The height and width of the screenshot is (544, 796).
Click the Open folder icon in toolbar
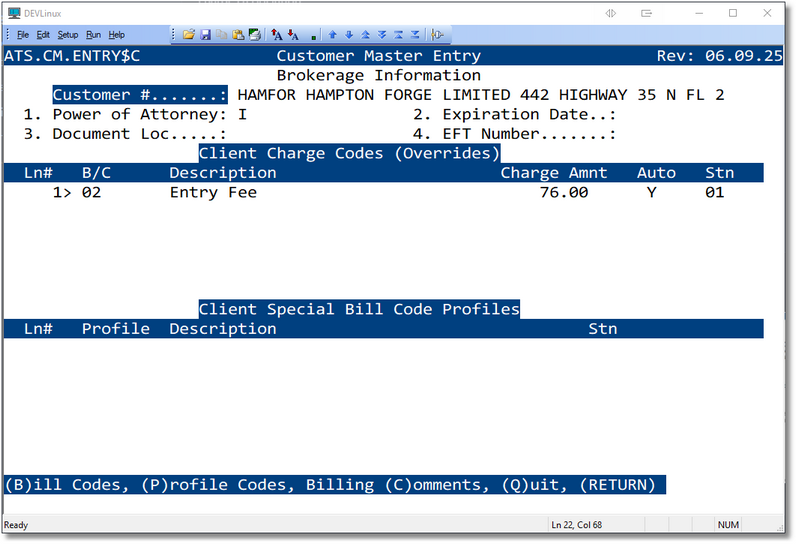click(188, 35)
